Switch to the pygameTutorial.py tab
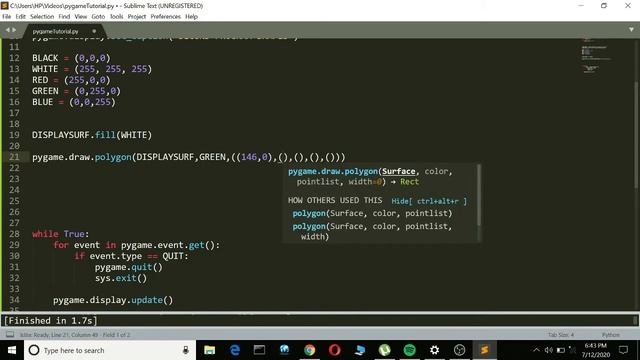Screen dimensions: 640x360 [x=56, y=31]
